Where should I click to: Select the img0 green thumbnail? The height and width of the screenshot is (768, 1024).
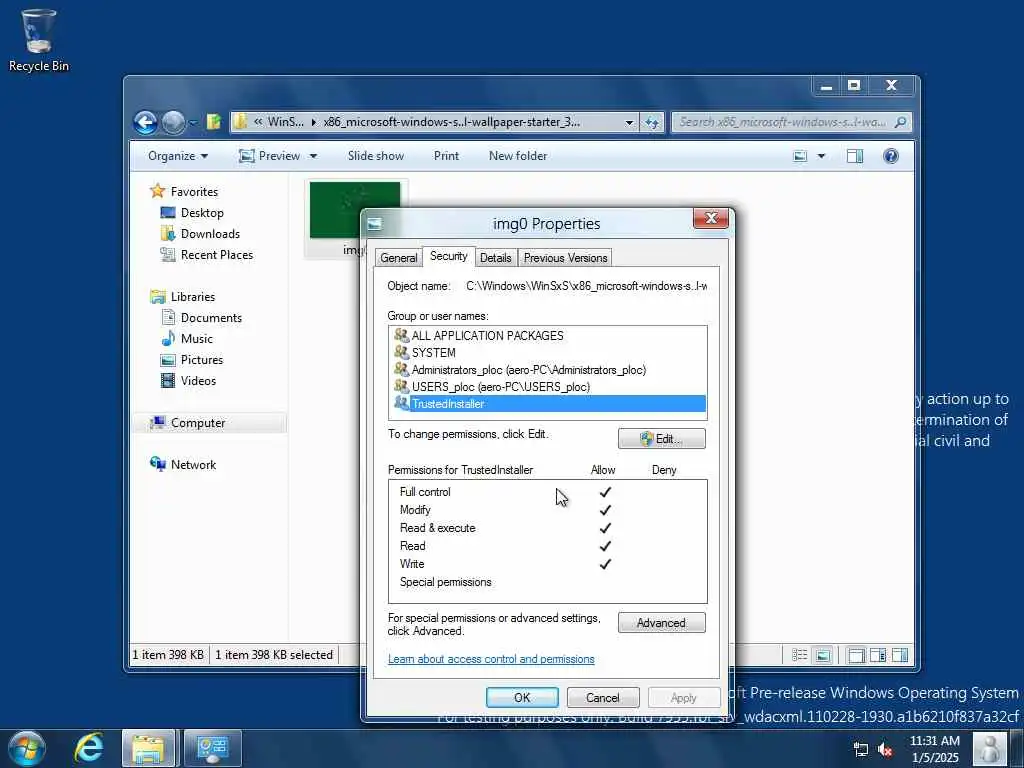tap(334, 210)
